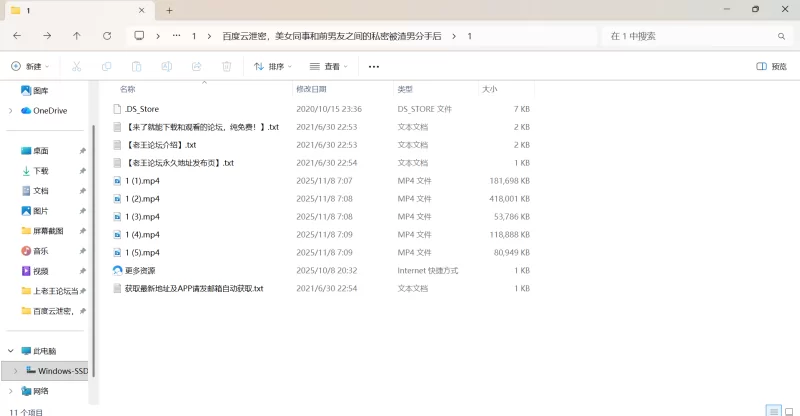Go up one folder level

coord(77,35)
